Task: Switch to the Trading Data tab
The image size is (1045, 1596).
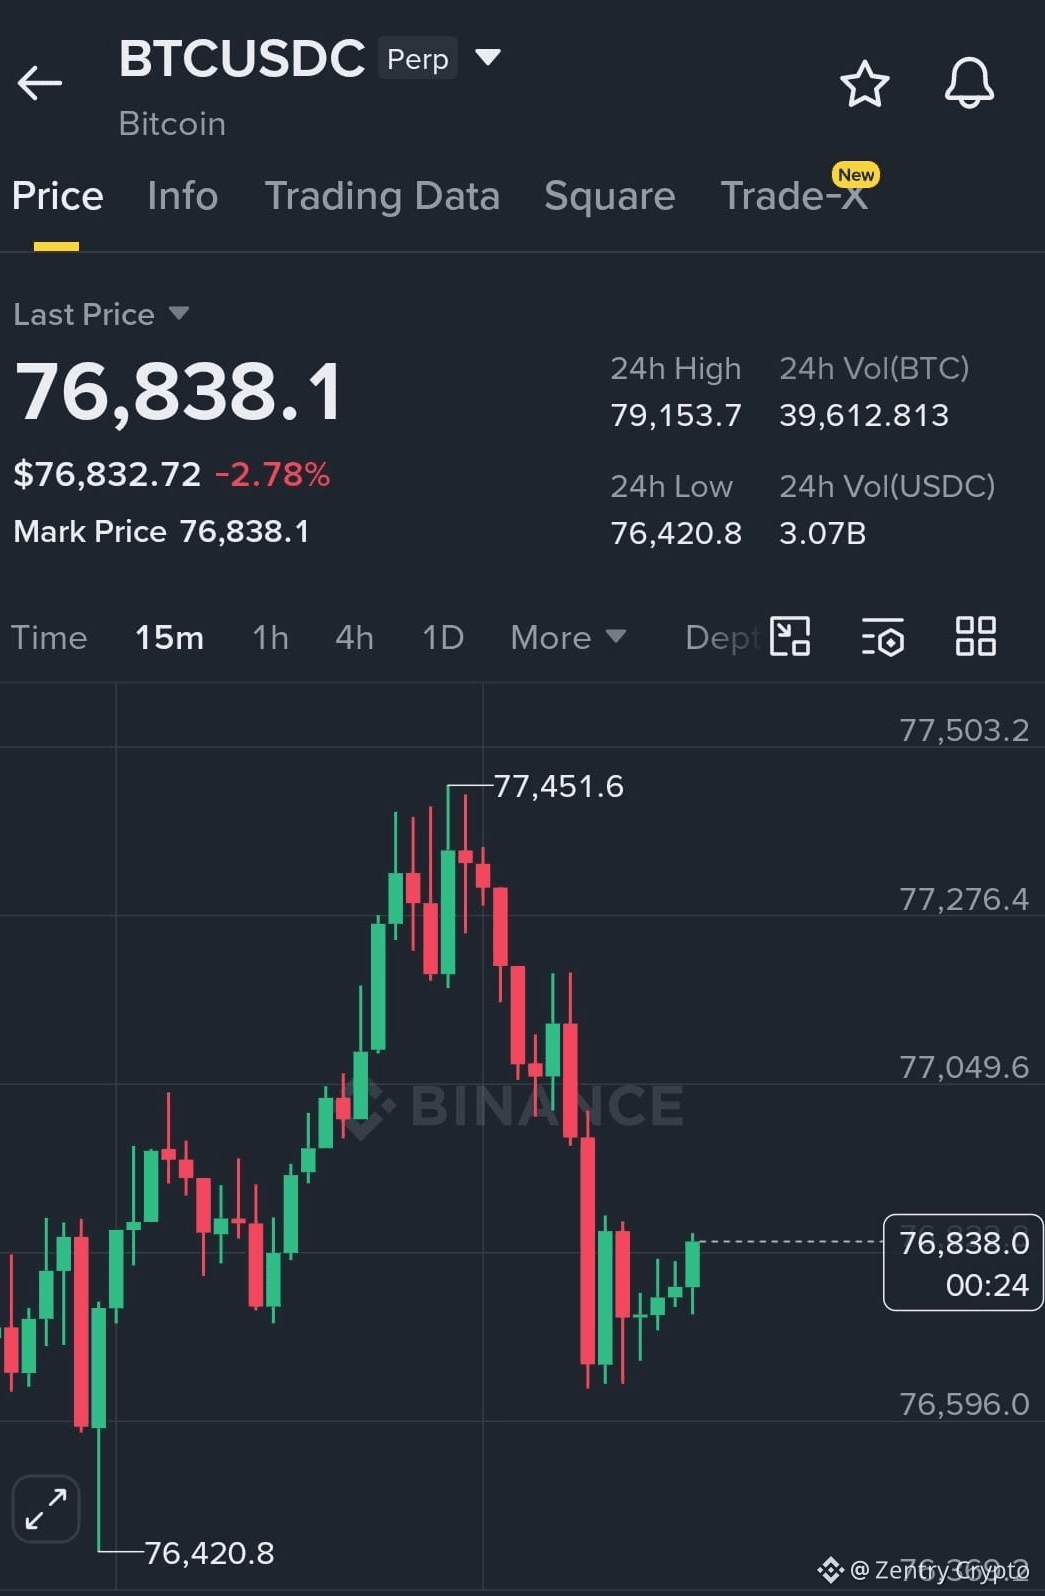Action: pos(382,196)
